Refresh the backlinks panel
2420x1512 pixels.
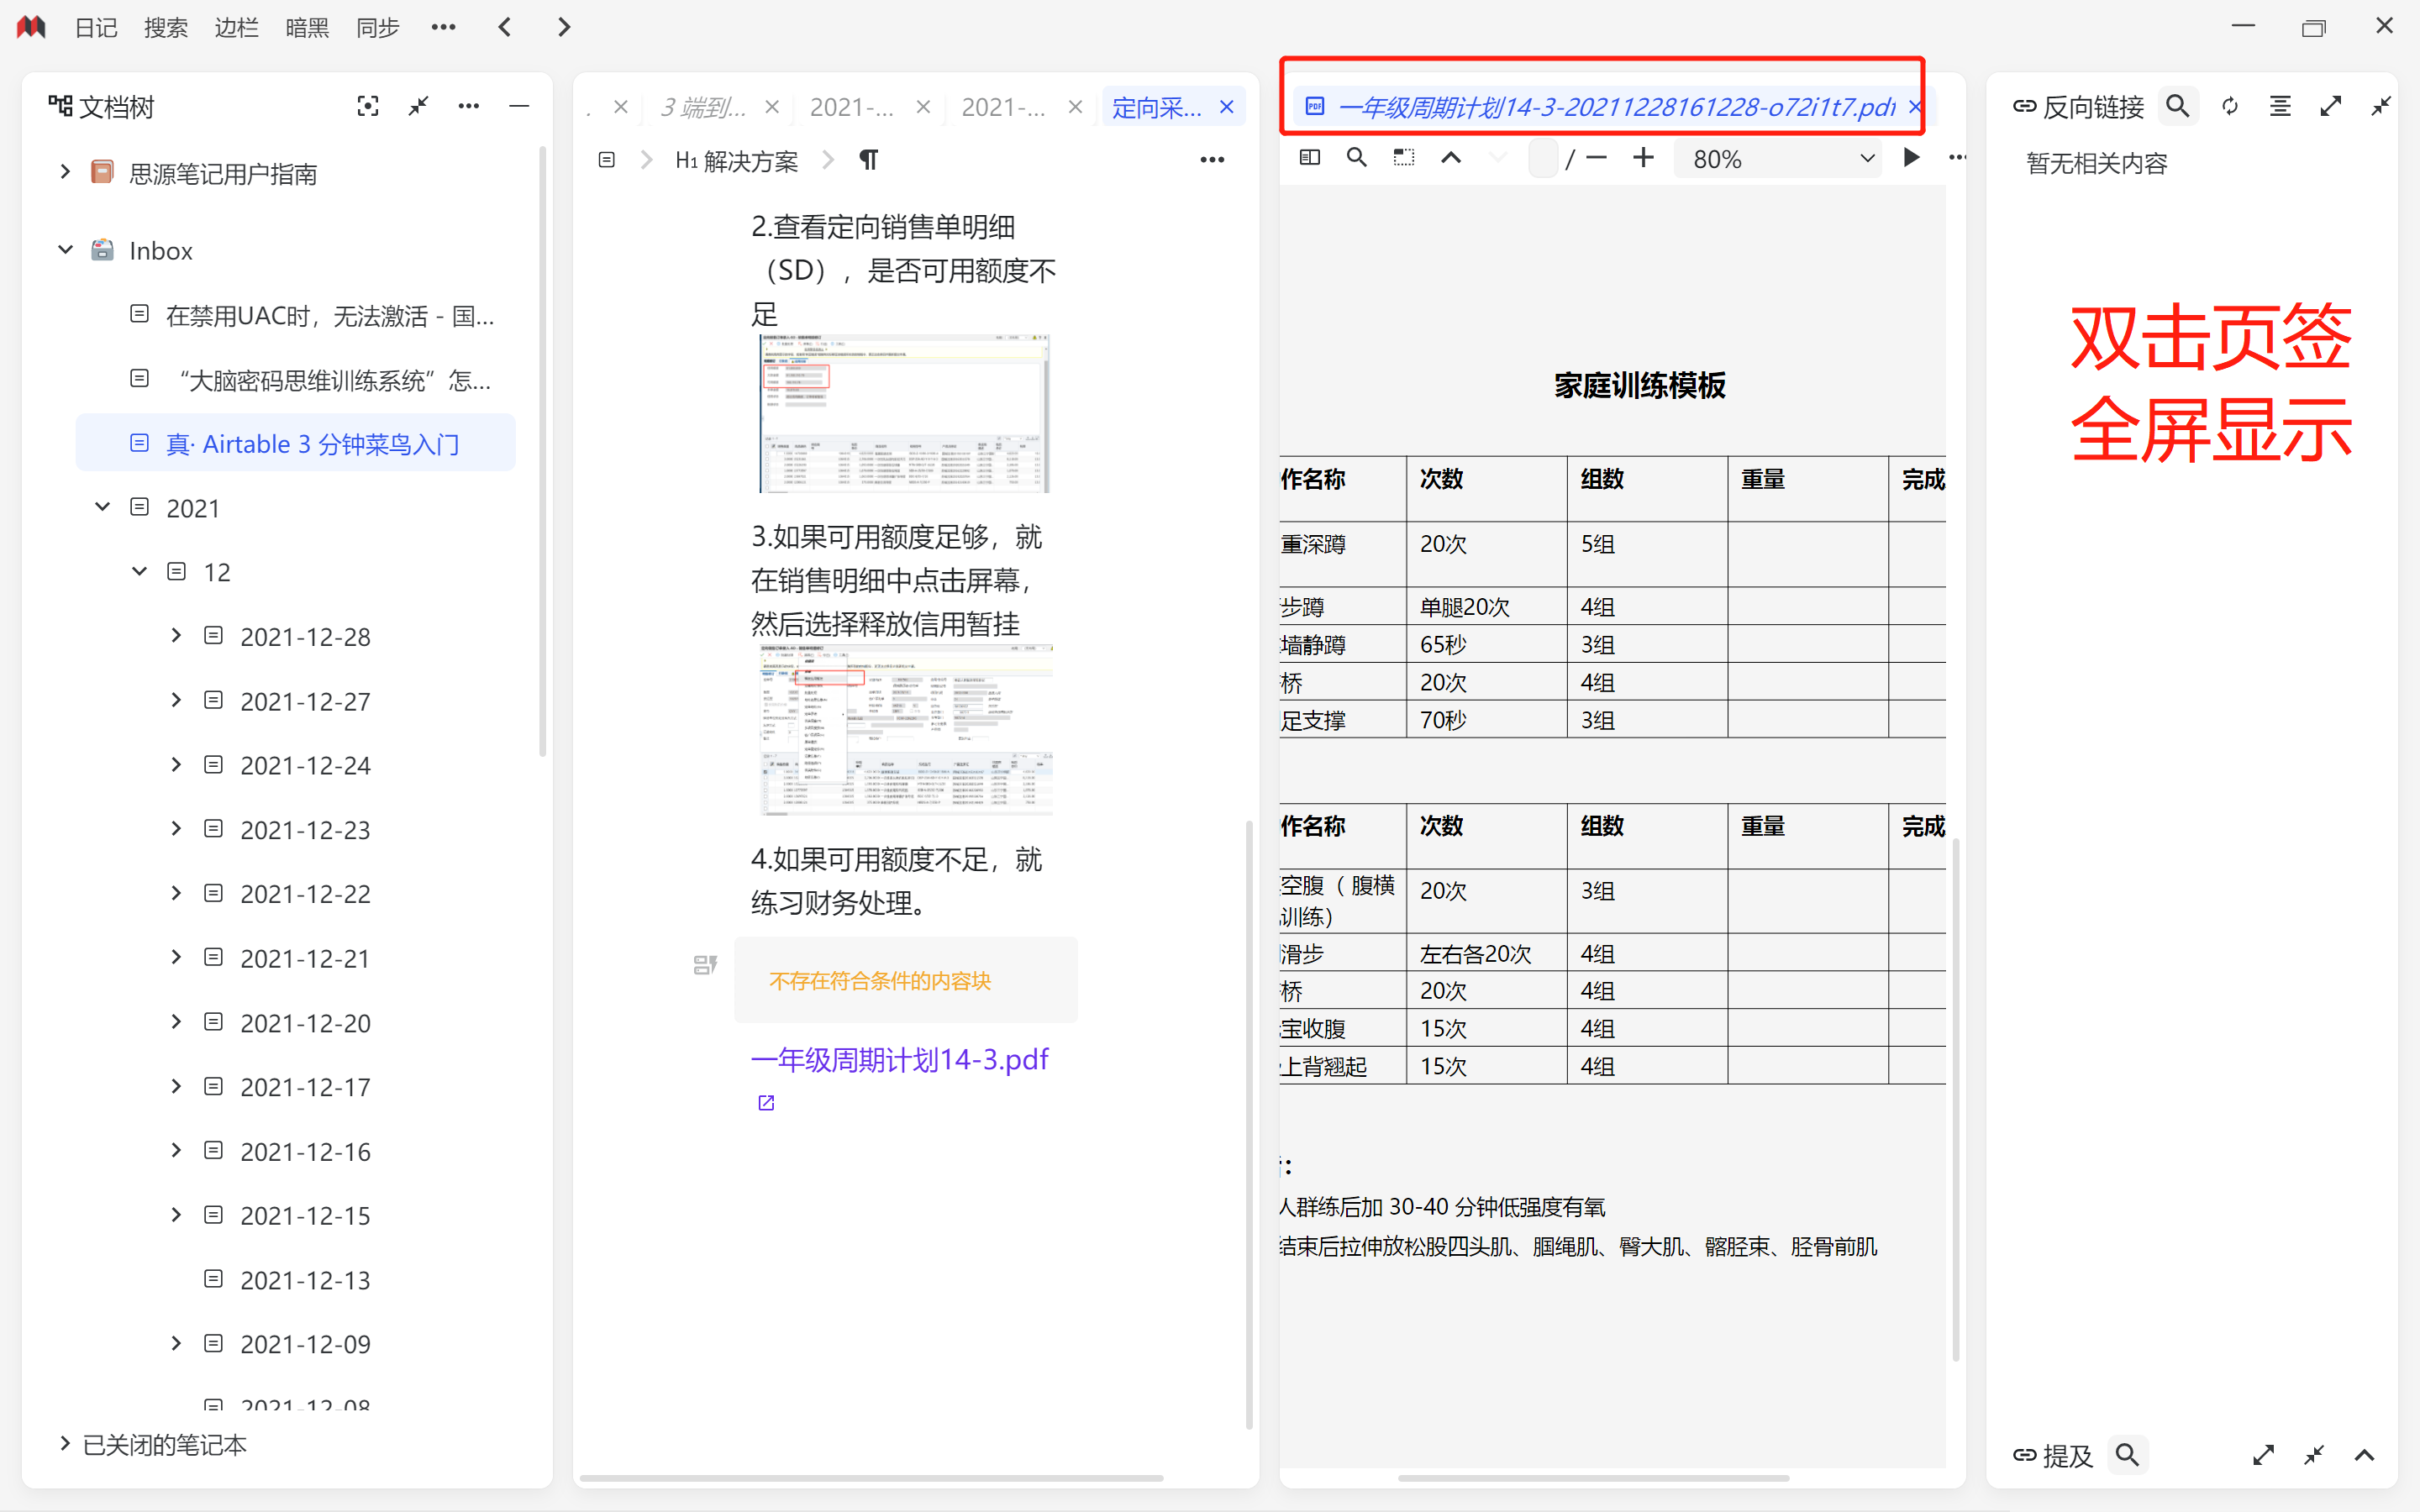pos(2229,106)
